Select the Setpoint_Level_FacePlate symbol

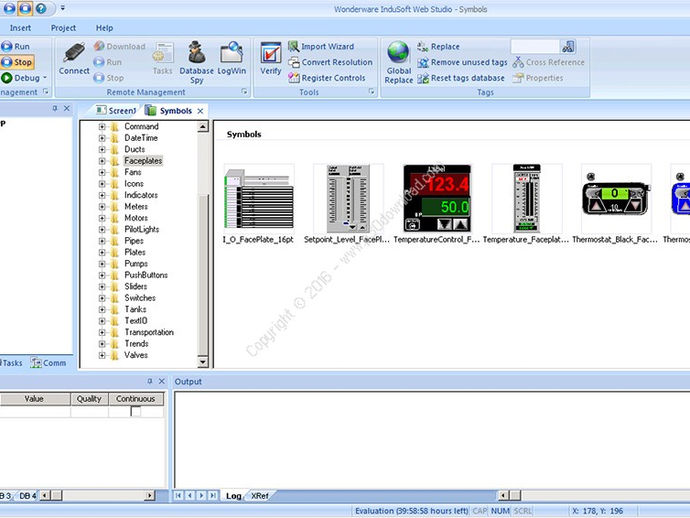pos(347,204)
